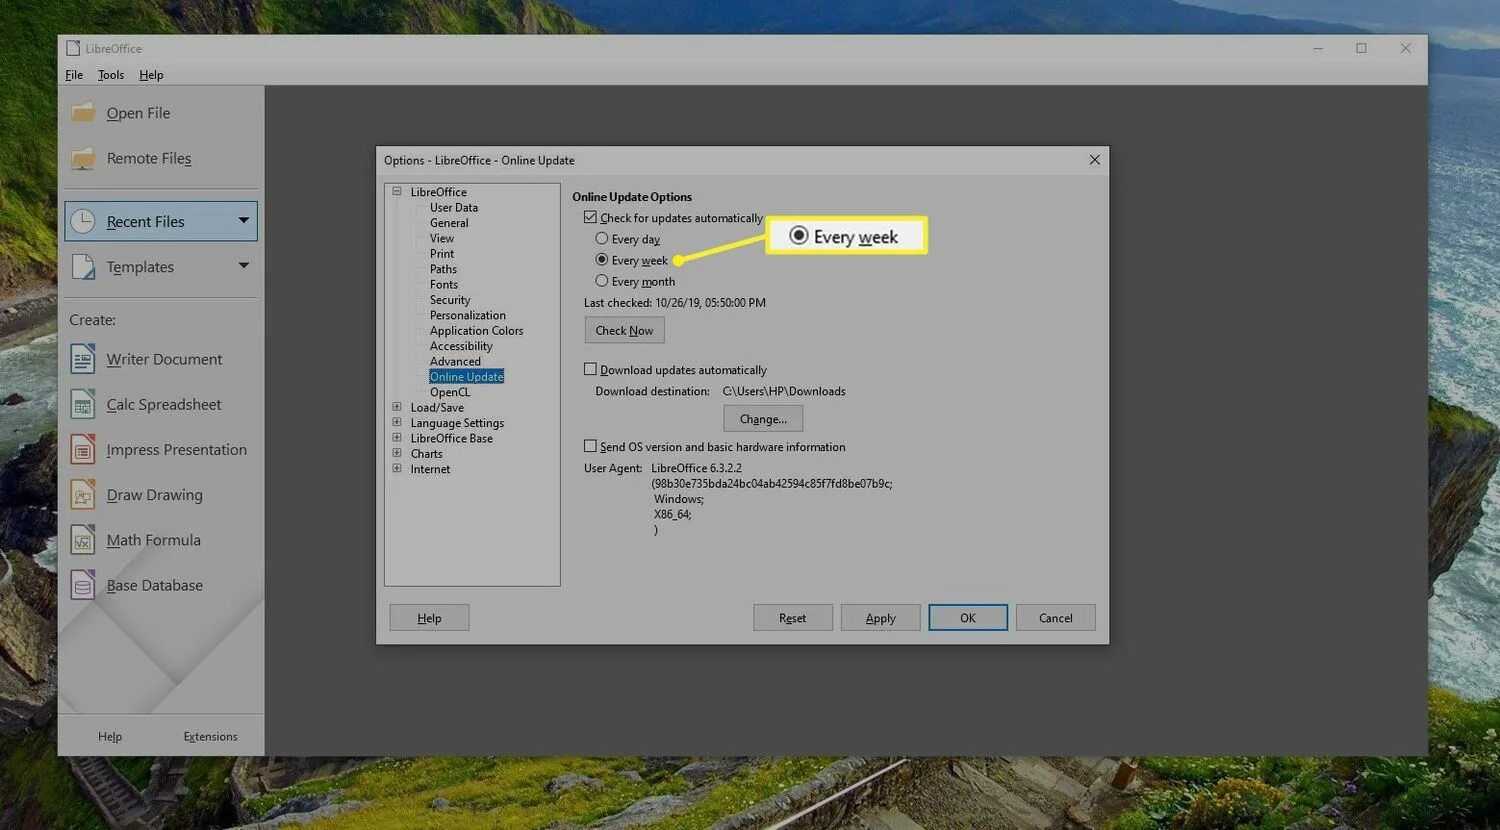Select General in options tree

coord(449,223)
